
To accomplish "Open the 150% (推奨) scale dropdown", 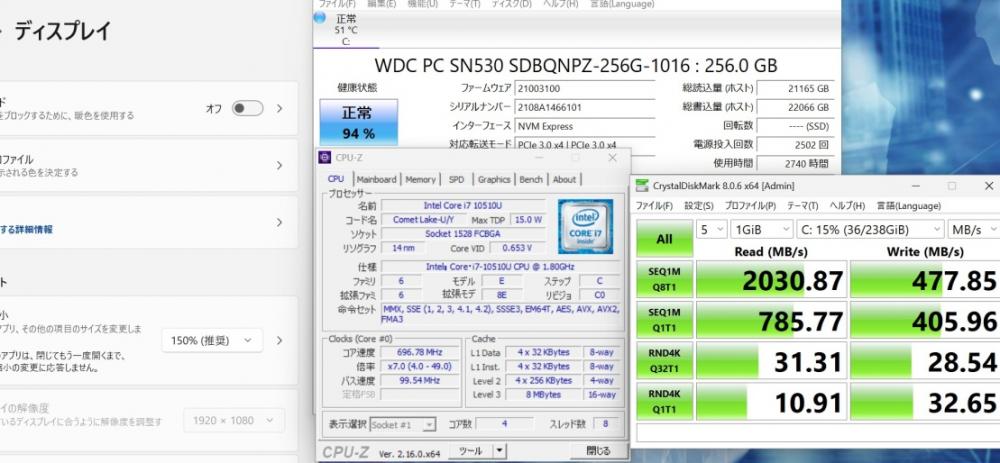I will 212,341.
